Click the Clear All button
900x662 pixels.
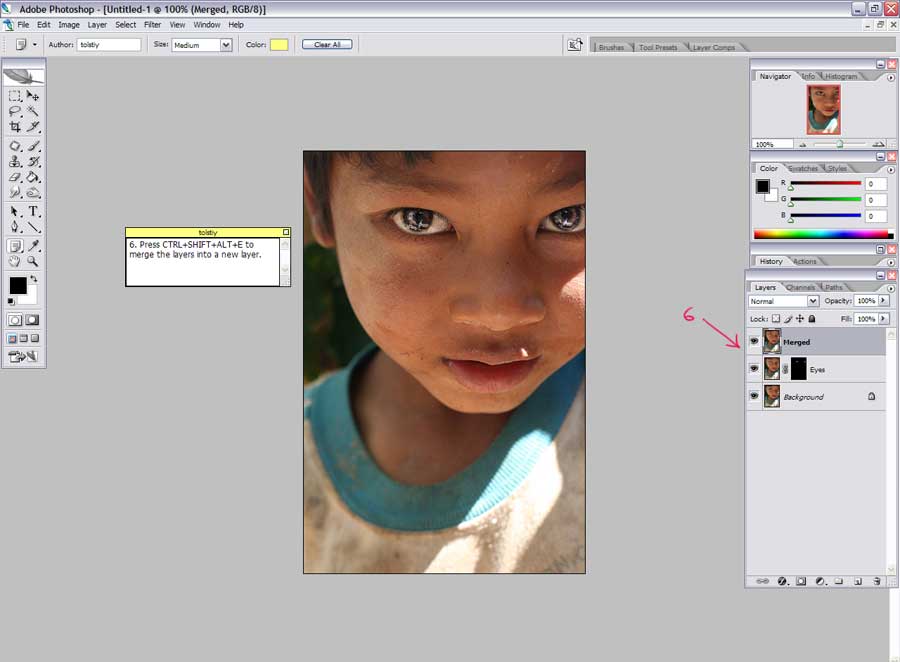tap(327, 45)
